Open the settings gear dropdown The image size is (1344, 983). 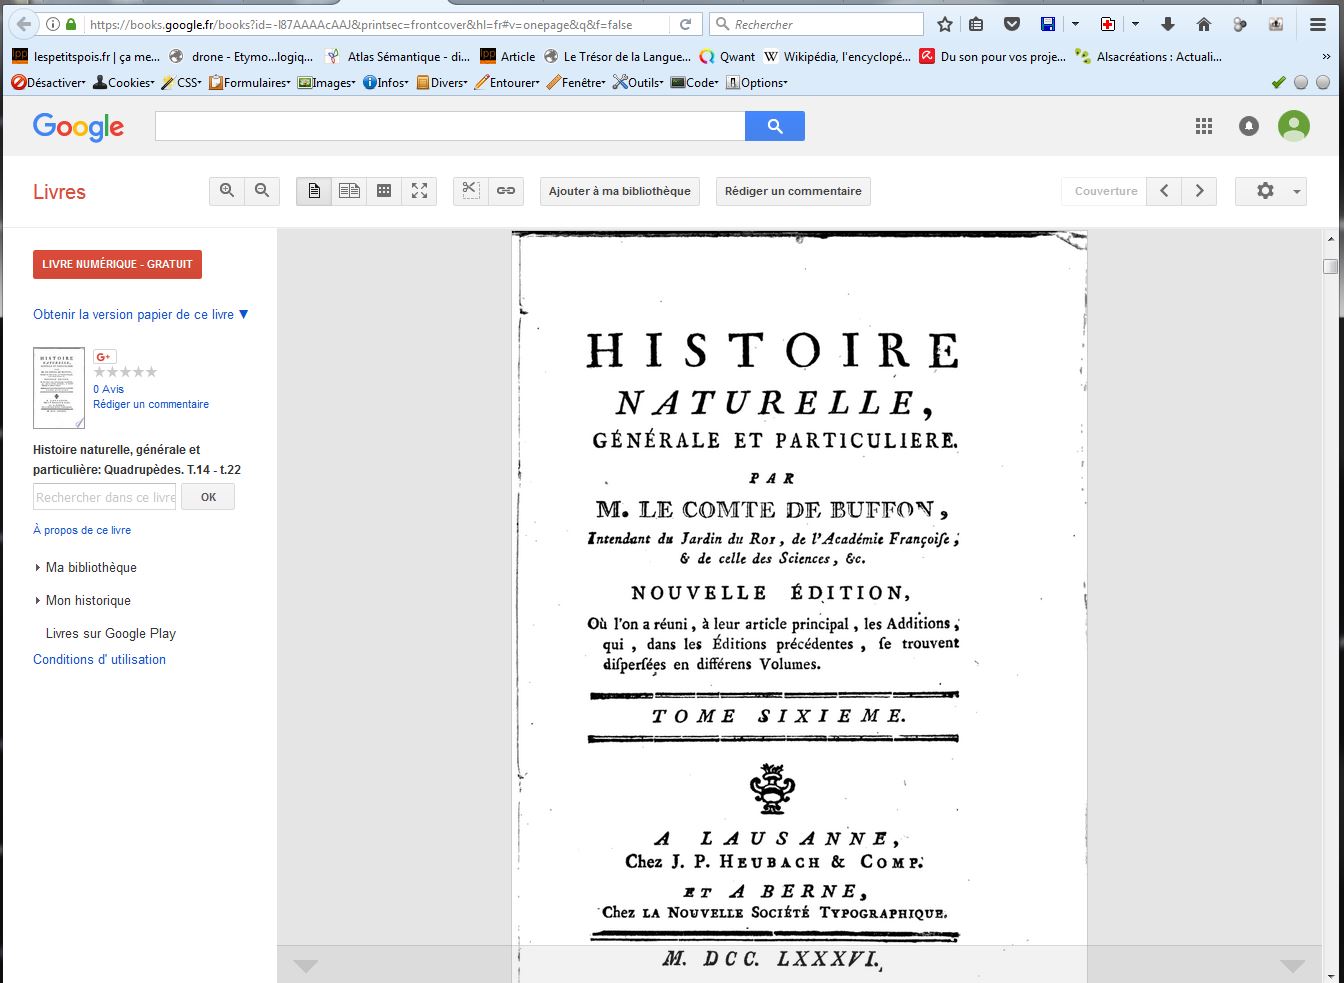click(1270, 191)
